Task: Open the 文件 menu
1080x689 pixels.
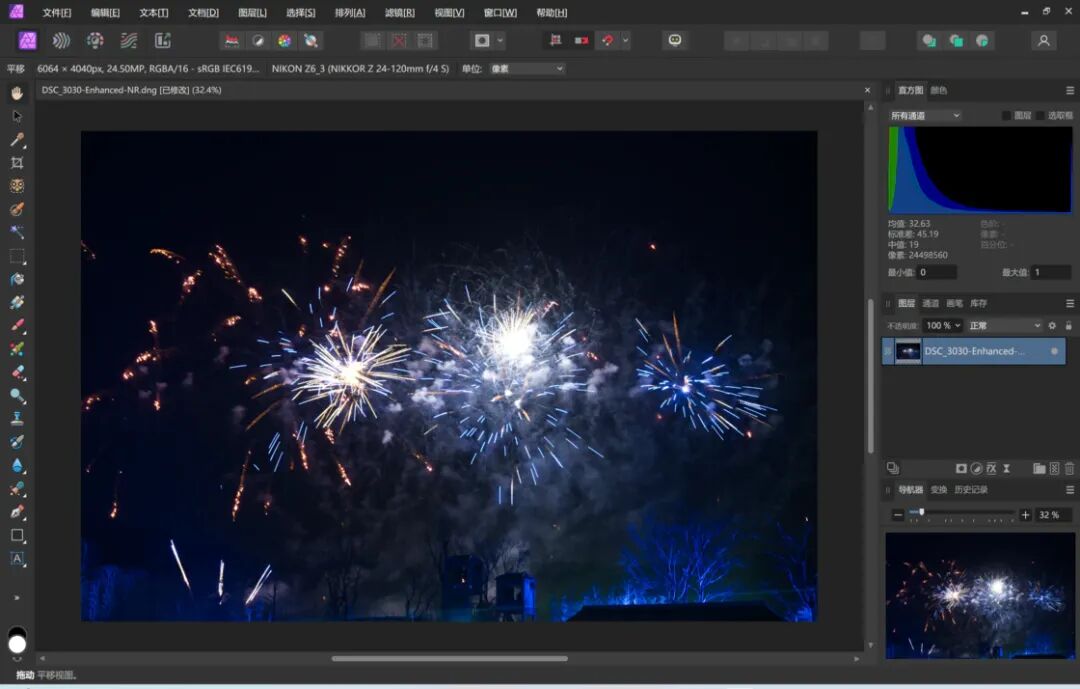Action: pos(56,12)
